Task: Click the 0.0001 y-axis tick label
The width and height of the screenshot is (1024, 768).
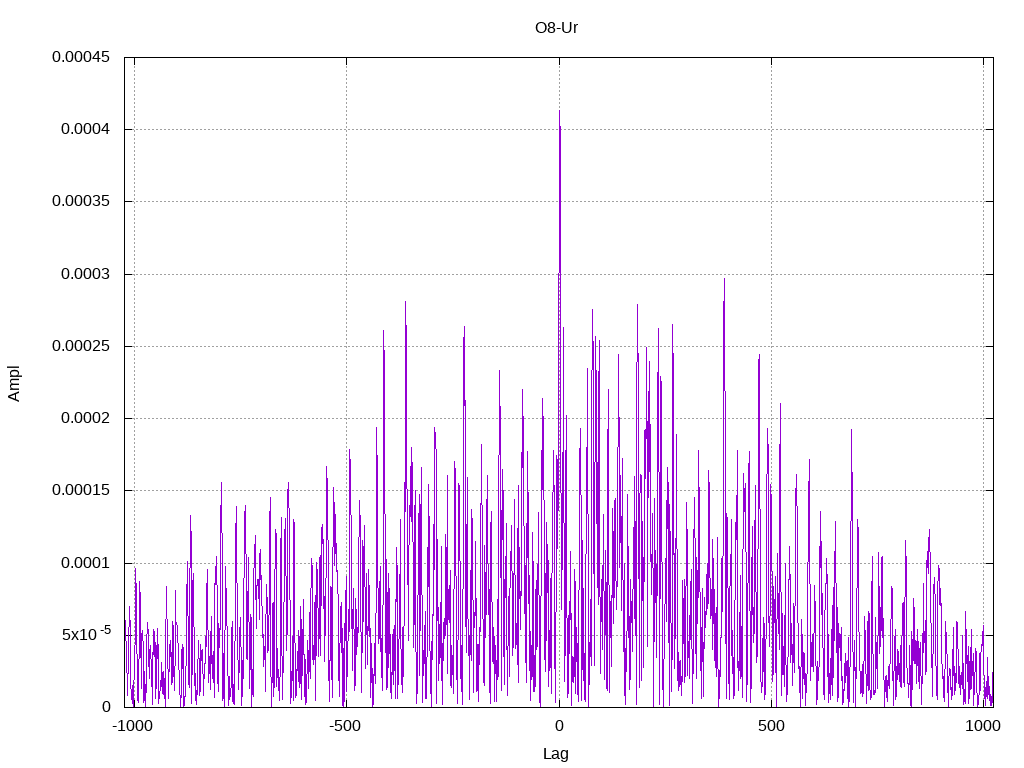Action: click(x=86, y=563)
